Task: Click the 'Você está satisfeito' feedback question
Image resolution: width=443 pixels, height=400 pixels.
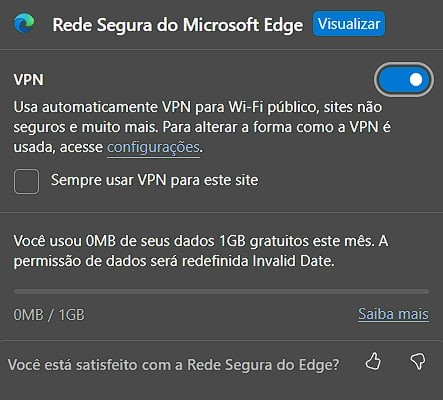Action: pyautogui.click(x=173, y=365)
